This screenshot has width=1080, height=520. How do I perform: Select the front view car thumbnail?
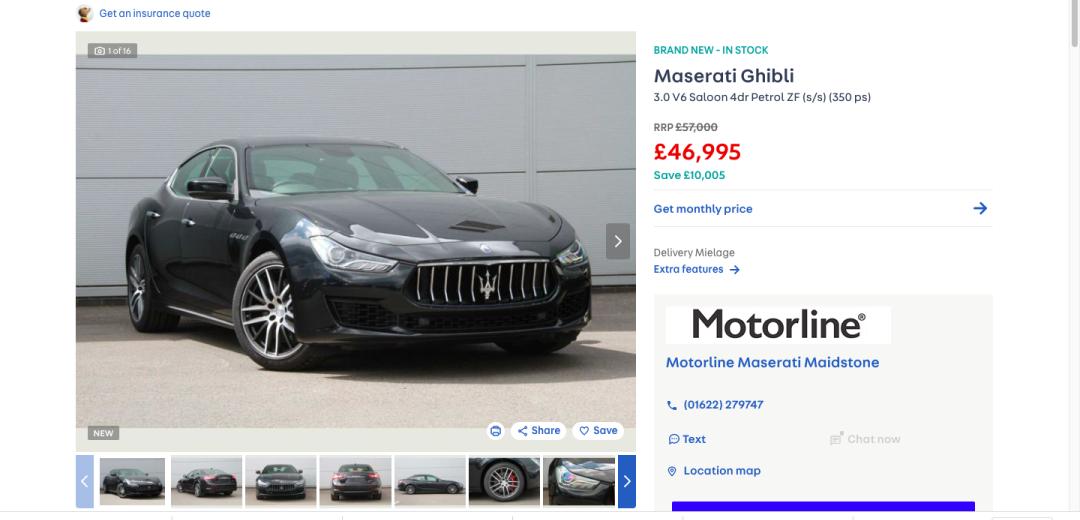[x=280, y=481]
